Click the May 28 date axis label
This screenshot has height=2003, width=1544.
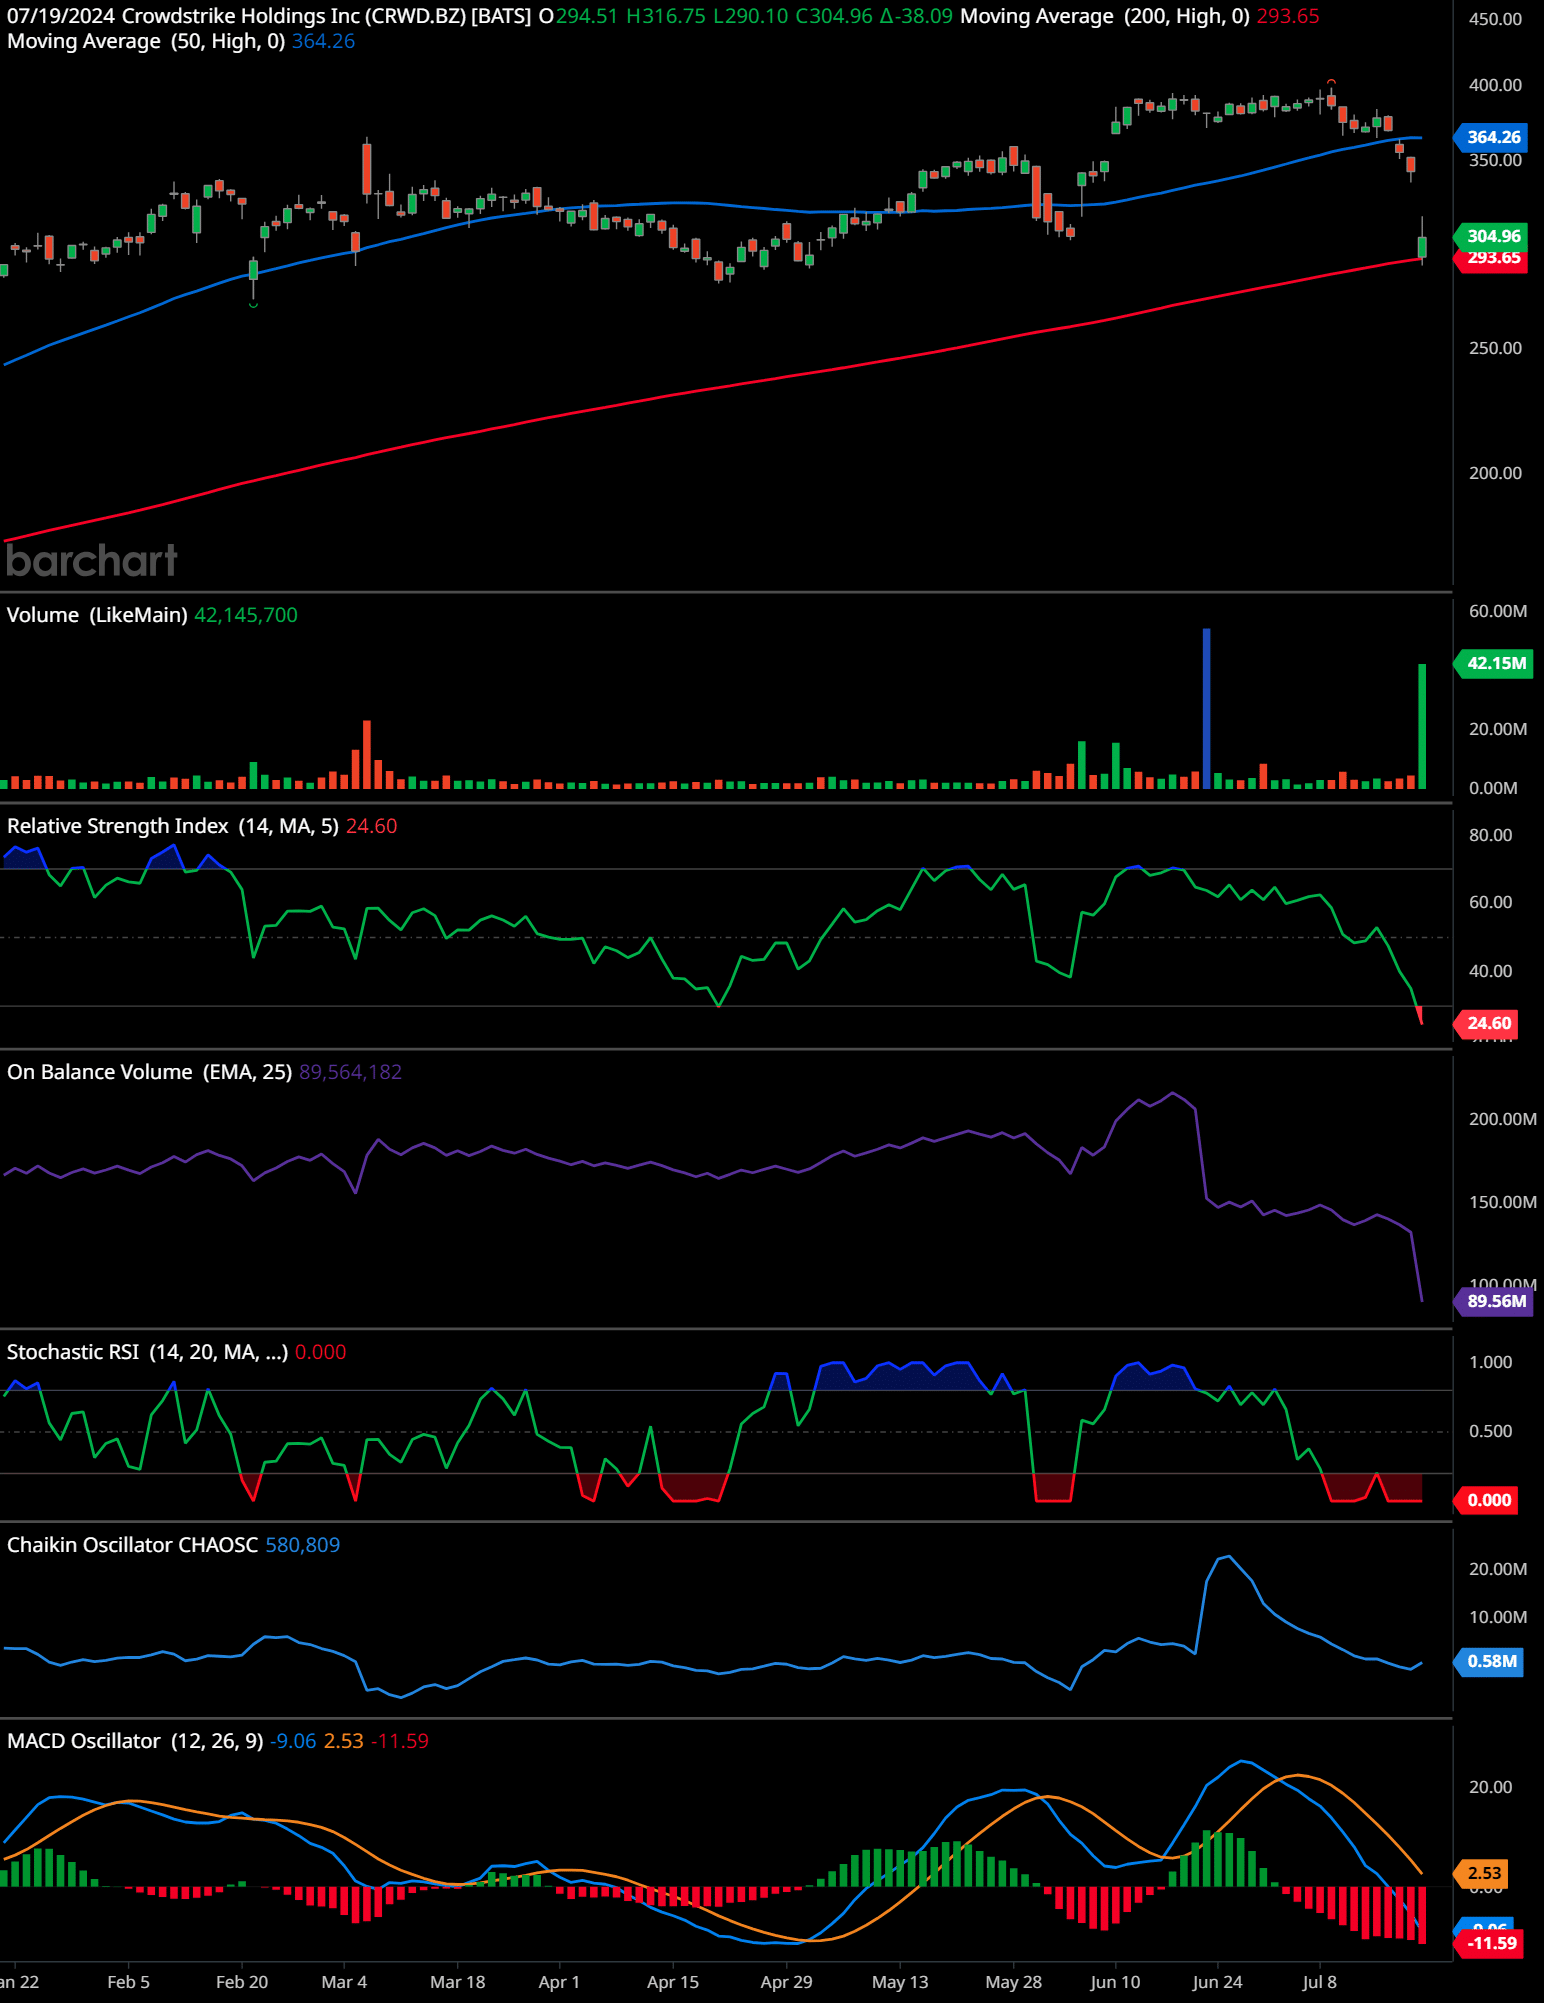click(x=1013, y=1982)
